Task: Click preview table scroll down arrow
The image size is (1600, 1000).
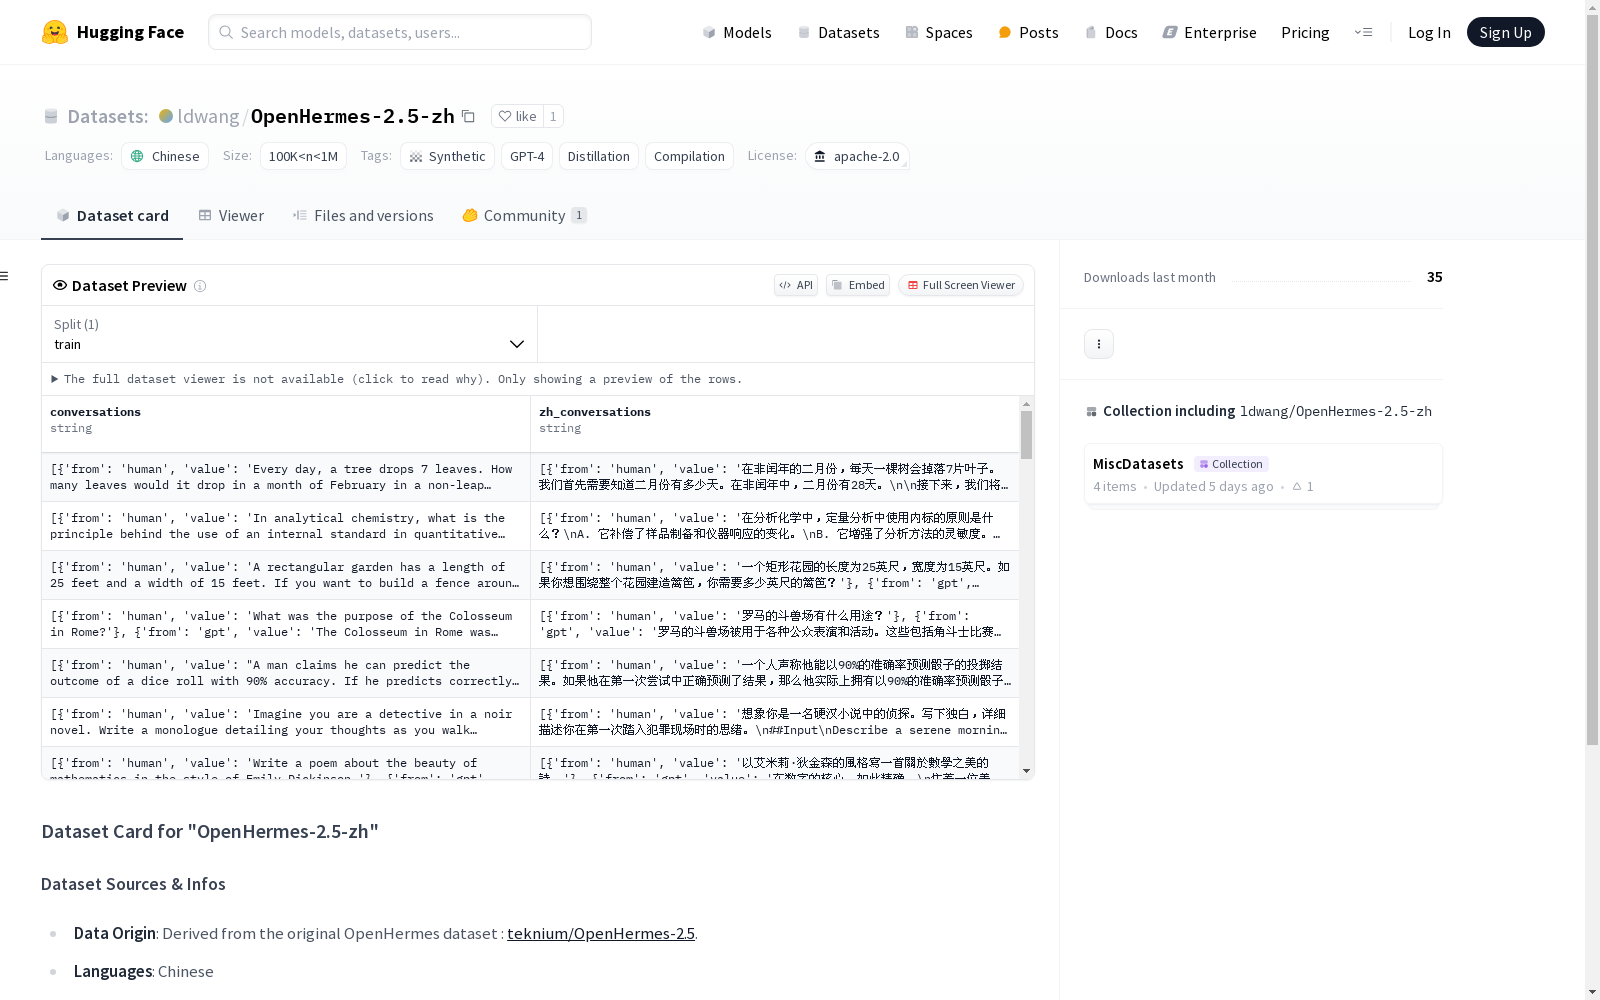Action: click(1026, 771)
